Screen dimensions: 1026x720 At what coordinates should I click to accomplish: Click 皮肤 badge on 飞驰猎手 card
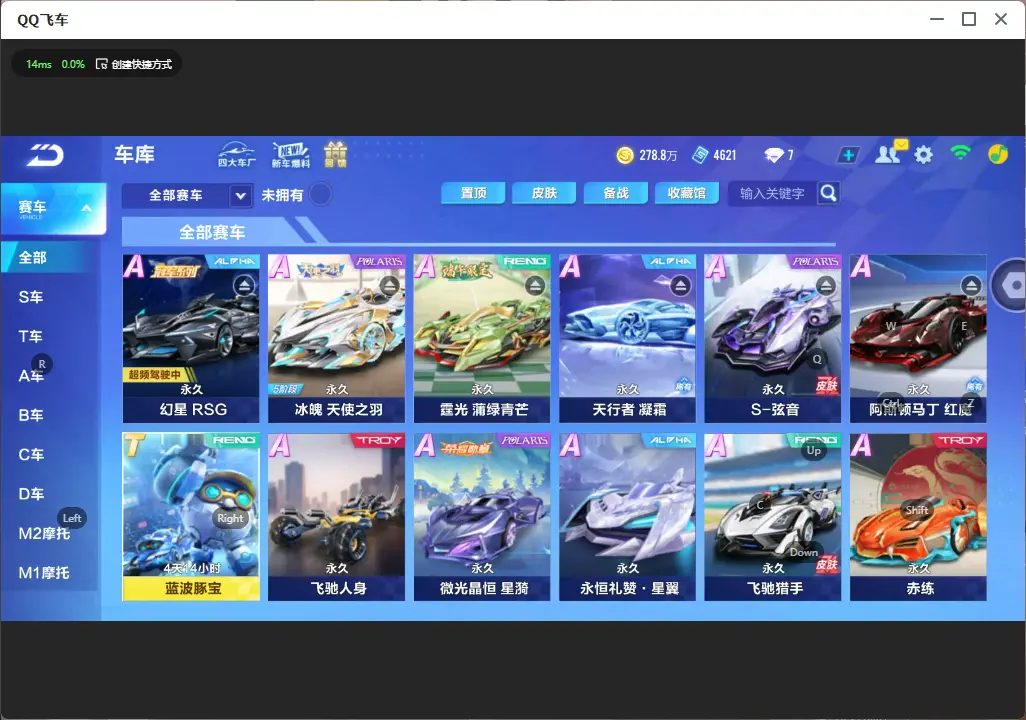click(x=827, y=564)
